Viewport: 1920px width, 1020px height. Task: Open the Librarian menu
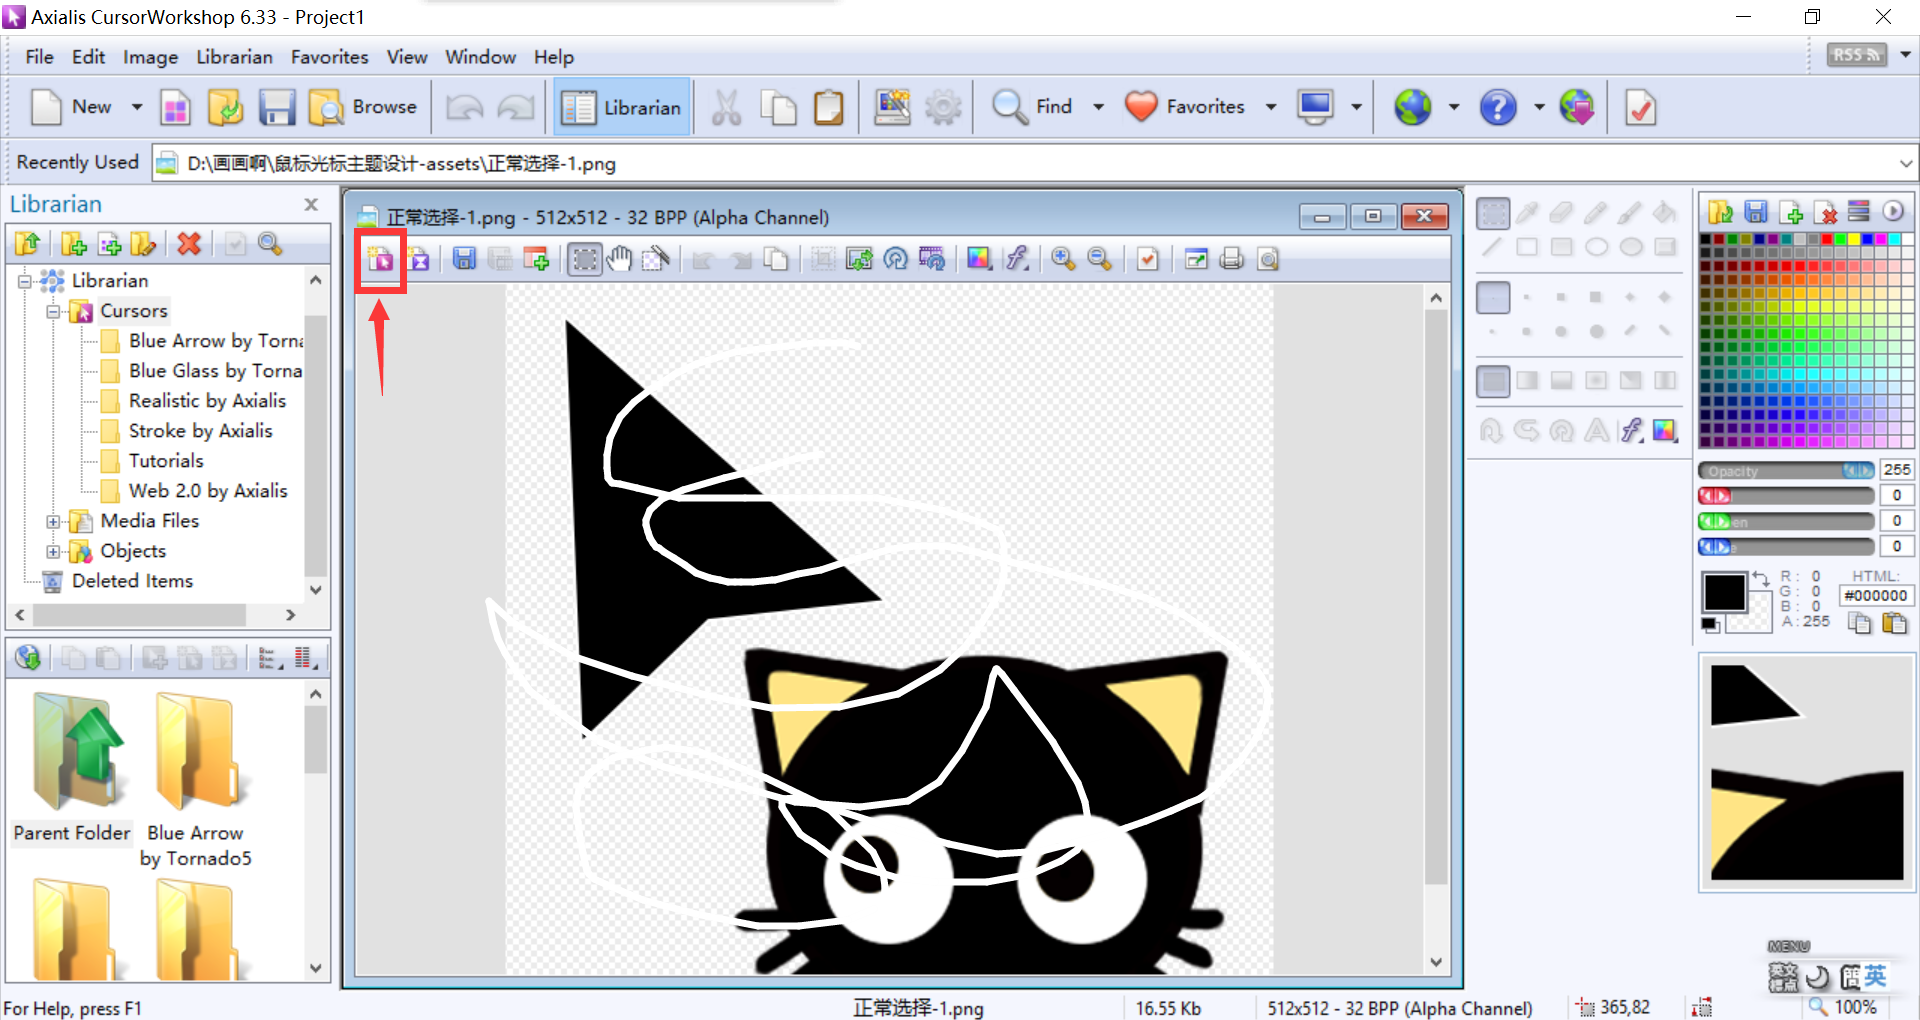click(x=234, y=57)
